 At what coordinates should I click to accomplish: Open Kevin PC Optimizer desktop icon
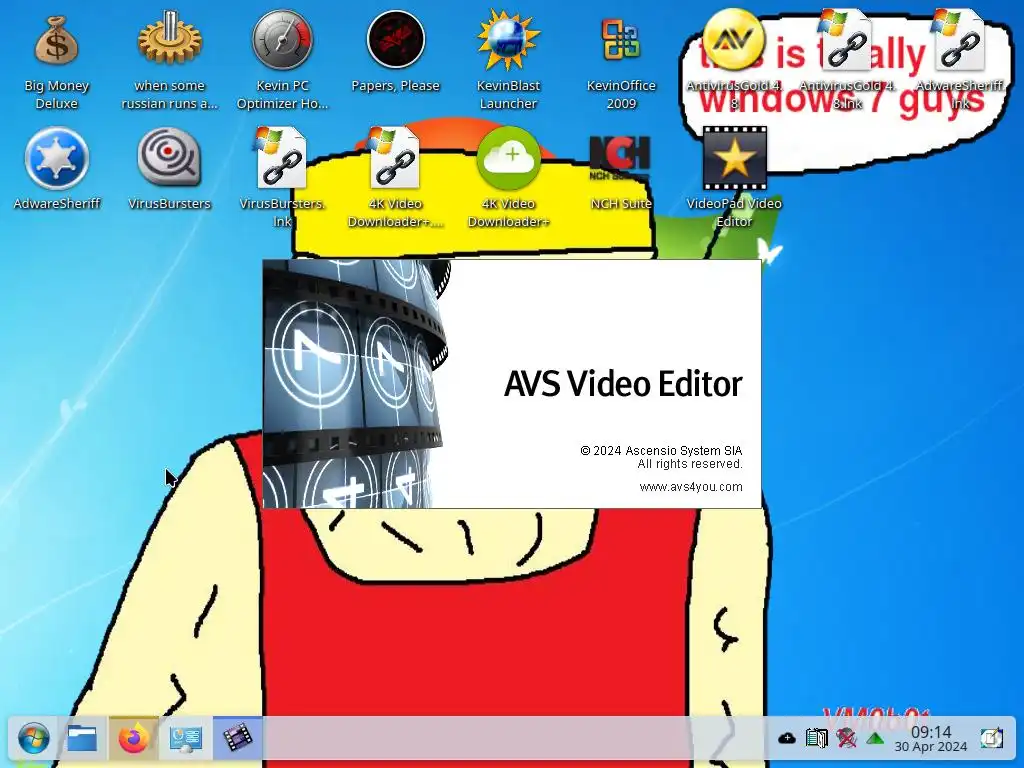(x=282, y=40)
